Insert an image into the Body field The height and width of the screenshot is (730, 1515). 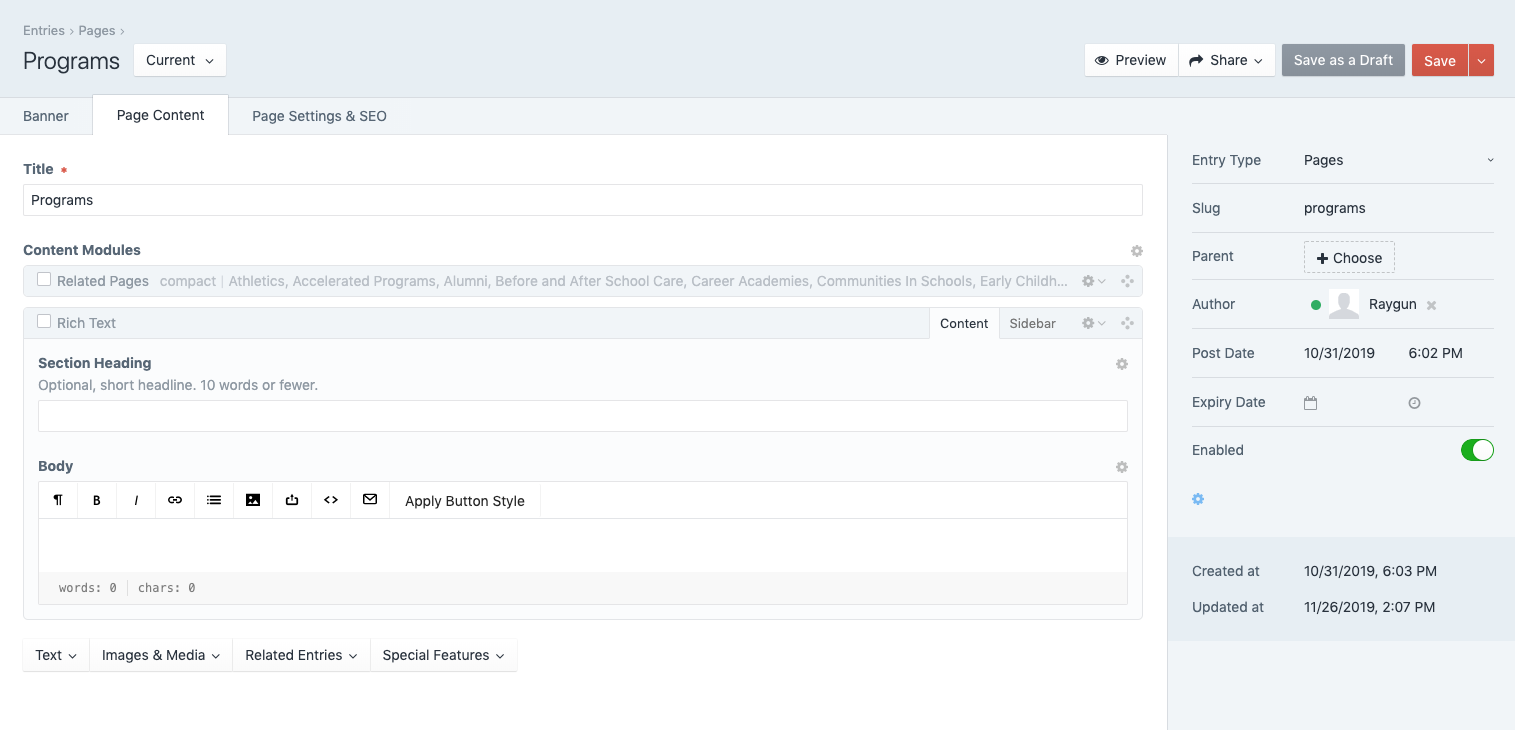(x=252, y=500)
